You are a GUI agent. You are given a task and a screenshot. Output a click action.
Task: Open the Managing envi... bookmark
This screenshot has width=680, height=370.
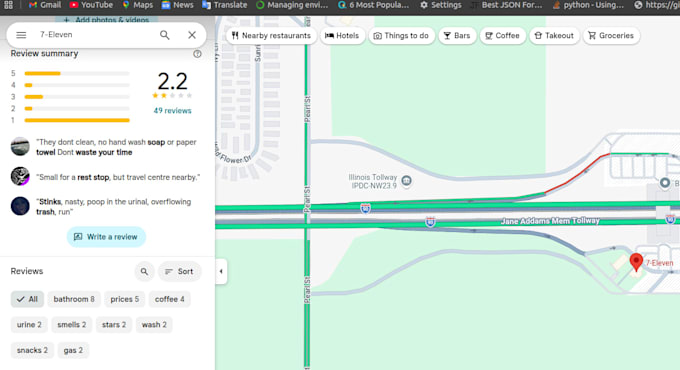tap(292, 5)
